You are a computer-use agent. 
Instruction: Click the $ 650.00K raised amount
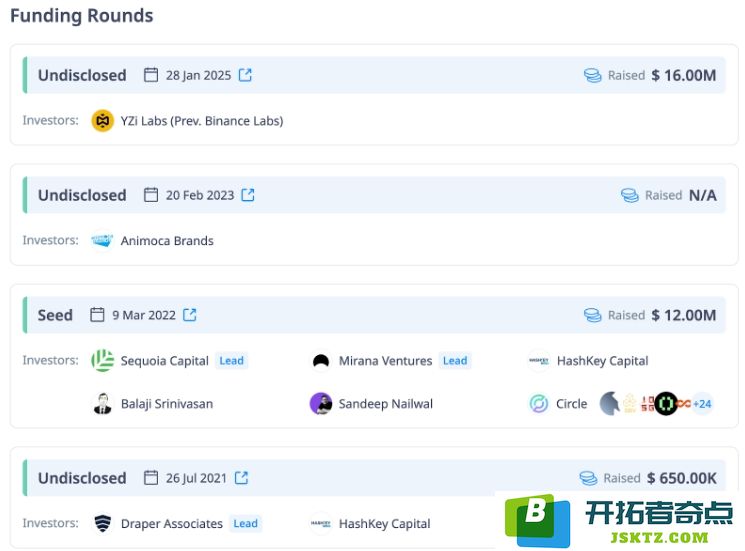click(x=682, y=477)
